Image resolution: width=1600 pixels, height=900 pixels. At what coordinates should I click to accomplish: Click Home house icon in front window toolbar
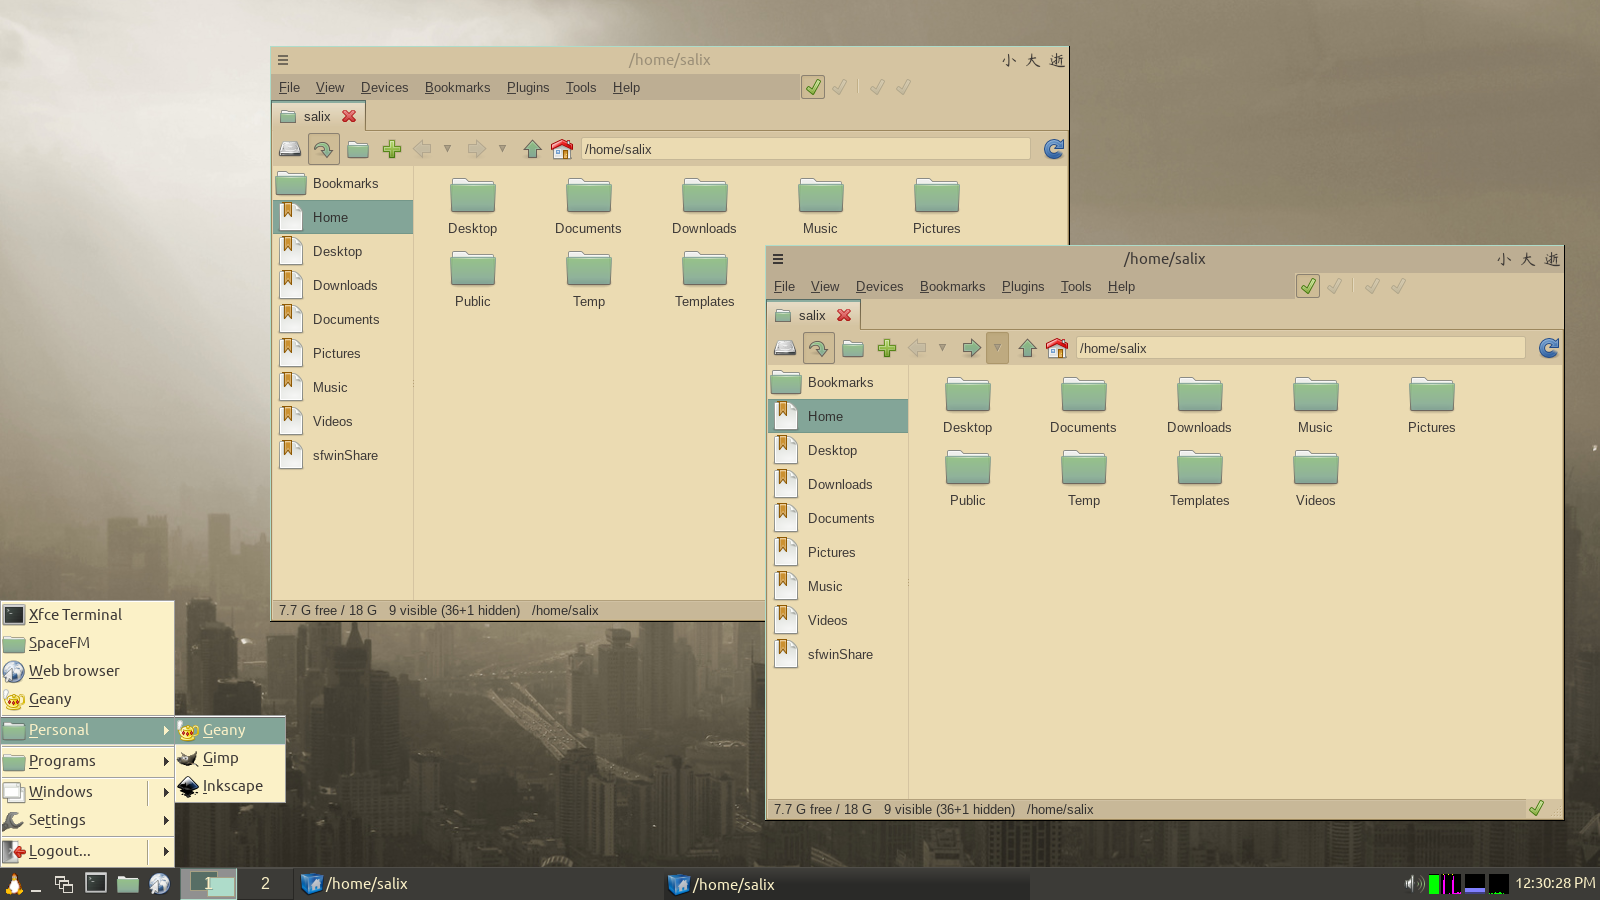point(1057,348)
